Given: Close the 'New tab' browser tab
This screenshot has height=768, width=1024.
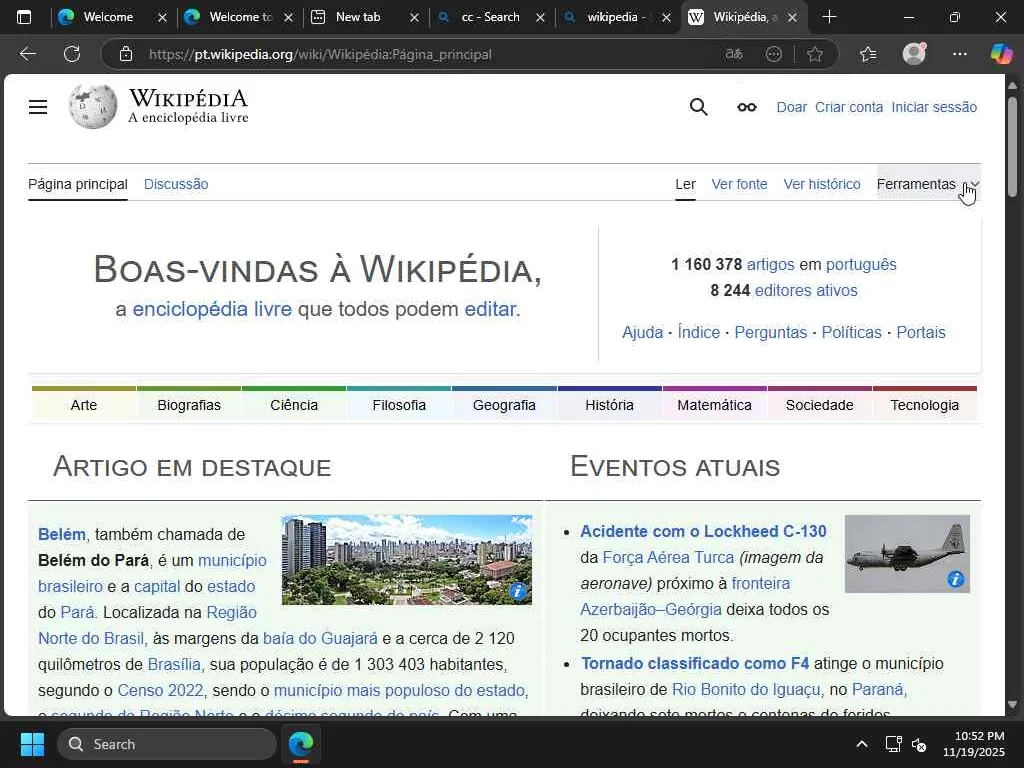Looking at the screenshot, I should click(x=414, y=18).
